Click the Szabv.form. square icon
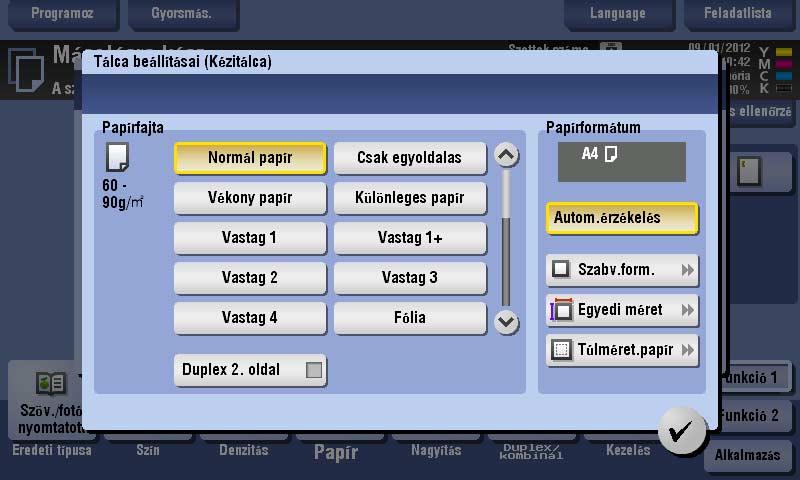The width and height of the screenshot is (800, 480). 561,269
